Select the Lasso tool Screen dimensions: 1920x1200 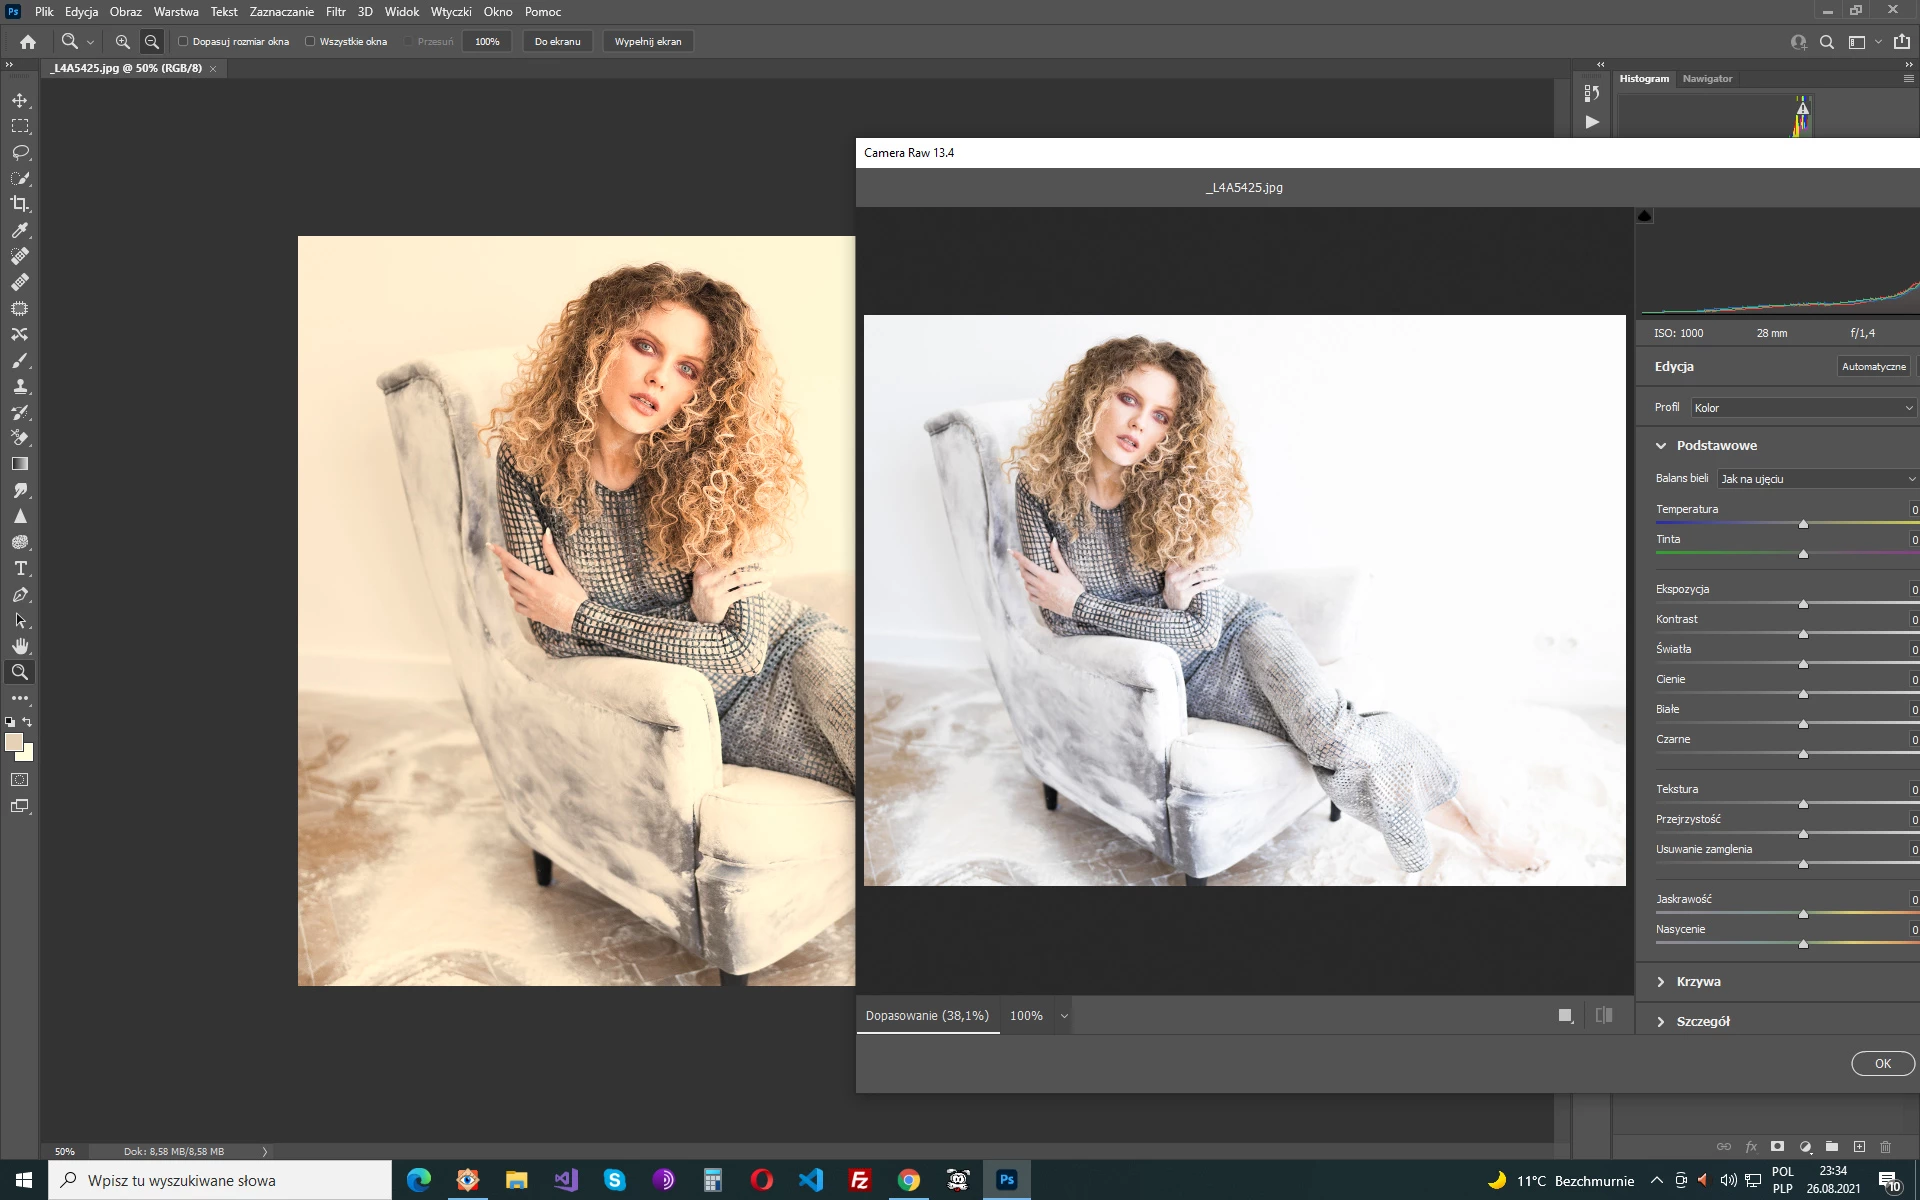click(x=20, y=152)
